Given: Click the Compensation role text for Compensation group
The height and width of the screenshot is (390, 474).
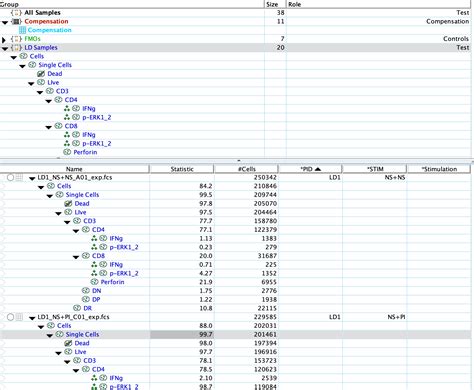Looking at the screenshot, I should [x=448, y=21].
